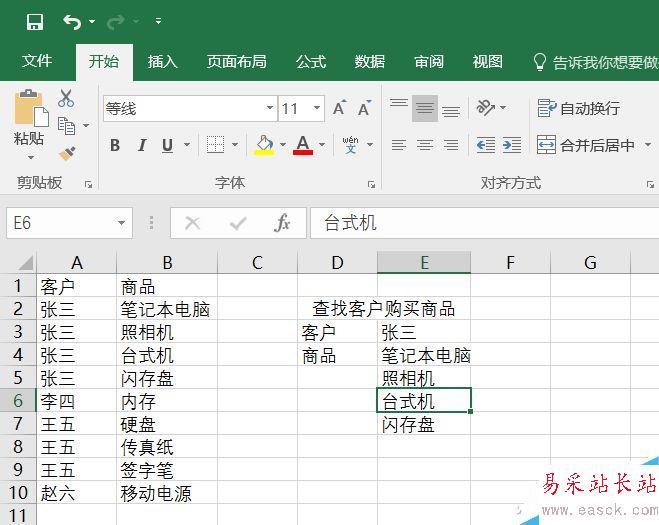Viewport: 659px width, 525px height.
Task: Open the font size 11 dropdown
Action: point(317,108)
